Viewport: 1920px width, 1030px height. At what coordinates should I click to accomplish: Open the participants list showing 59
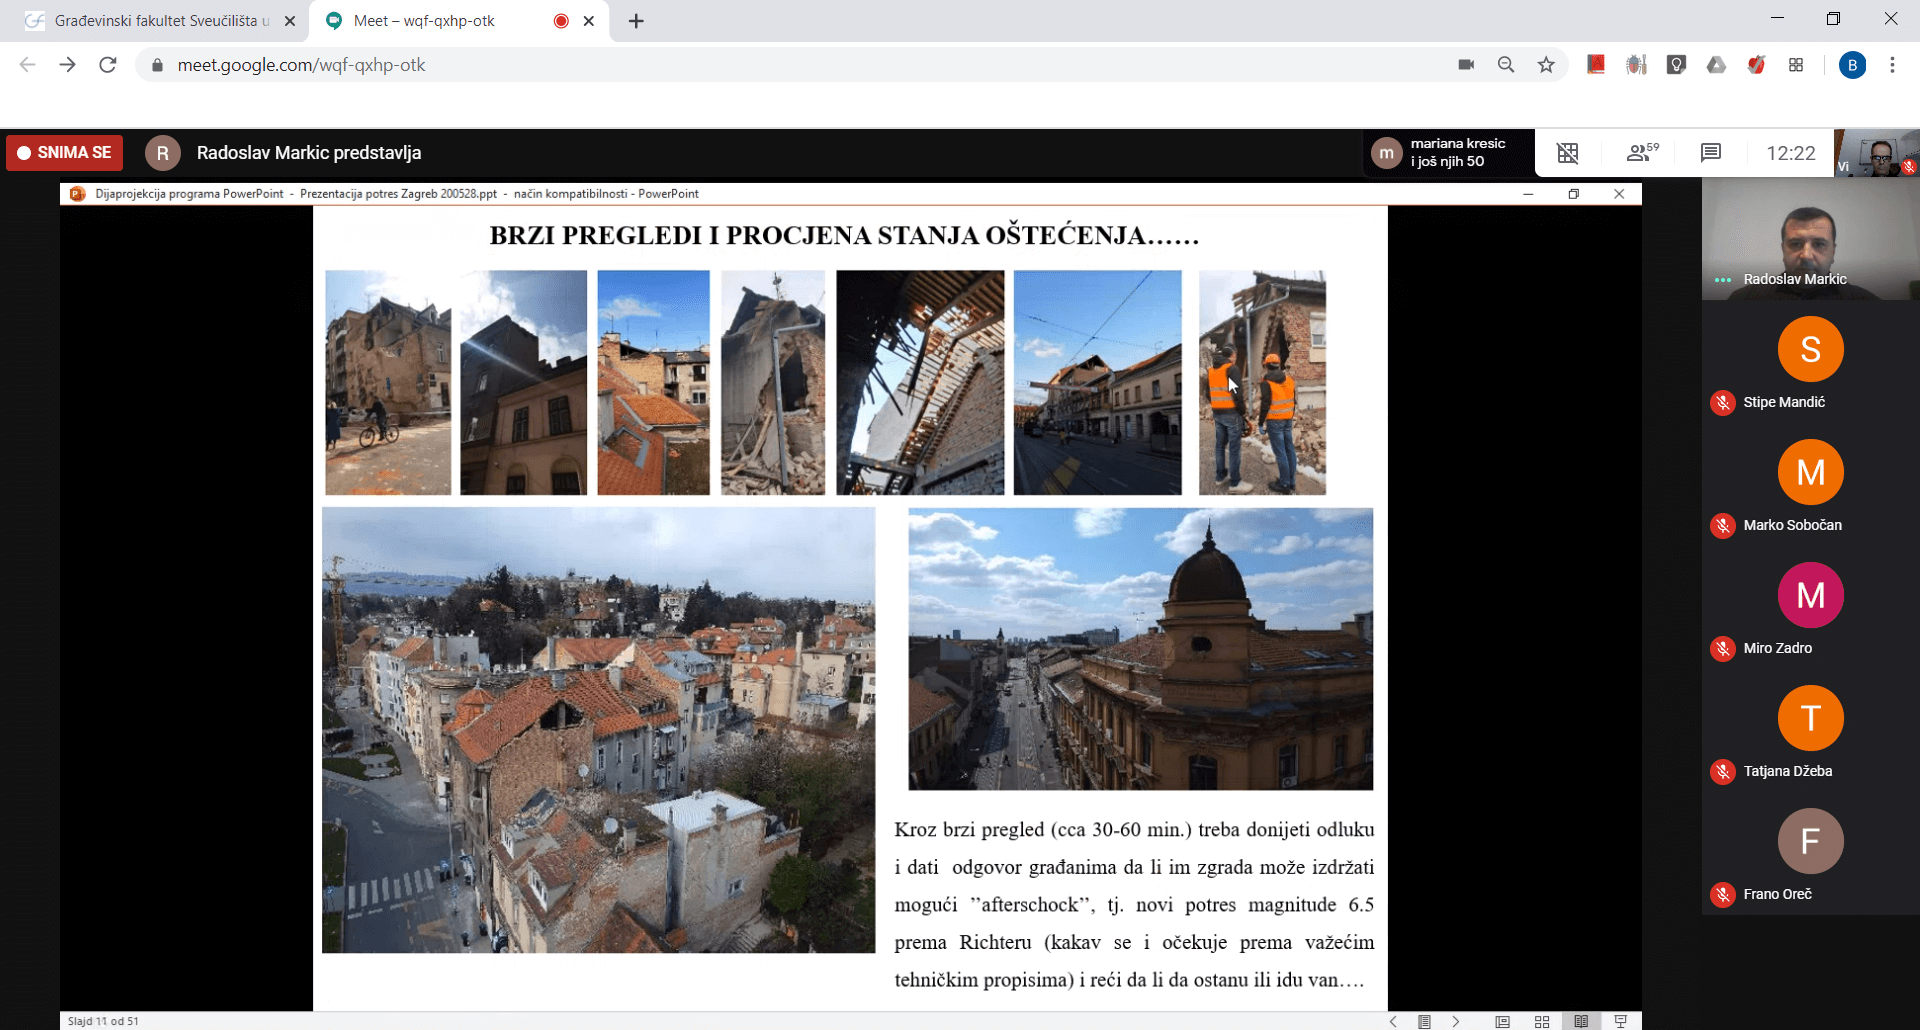1642,153
